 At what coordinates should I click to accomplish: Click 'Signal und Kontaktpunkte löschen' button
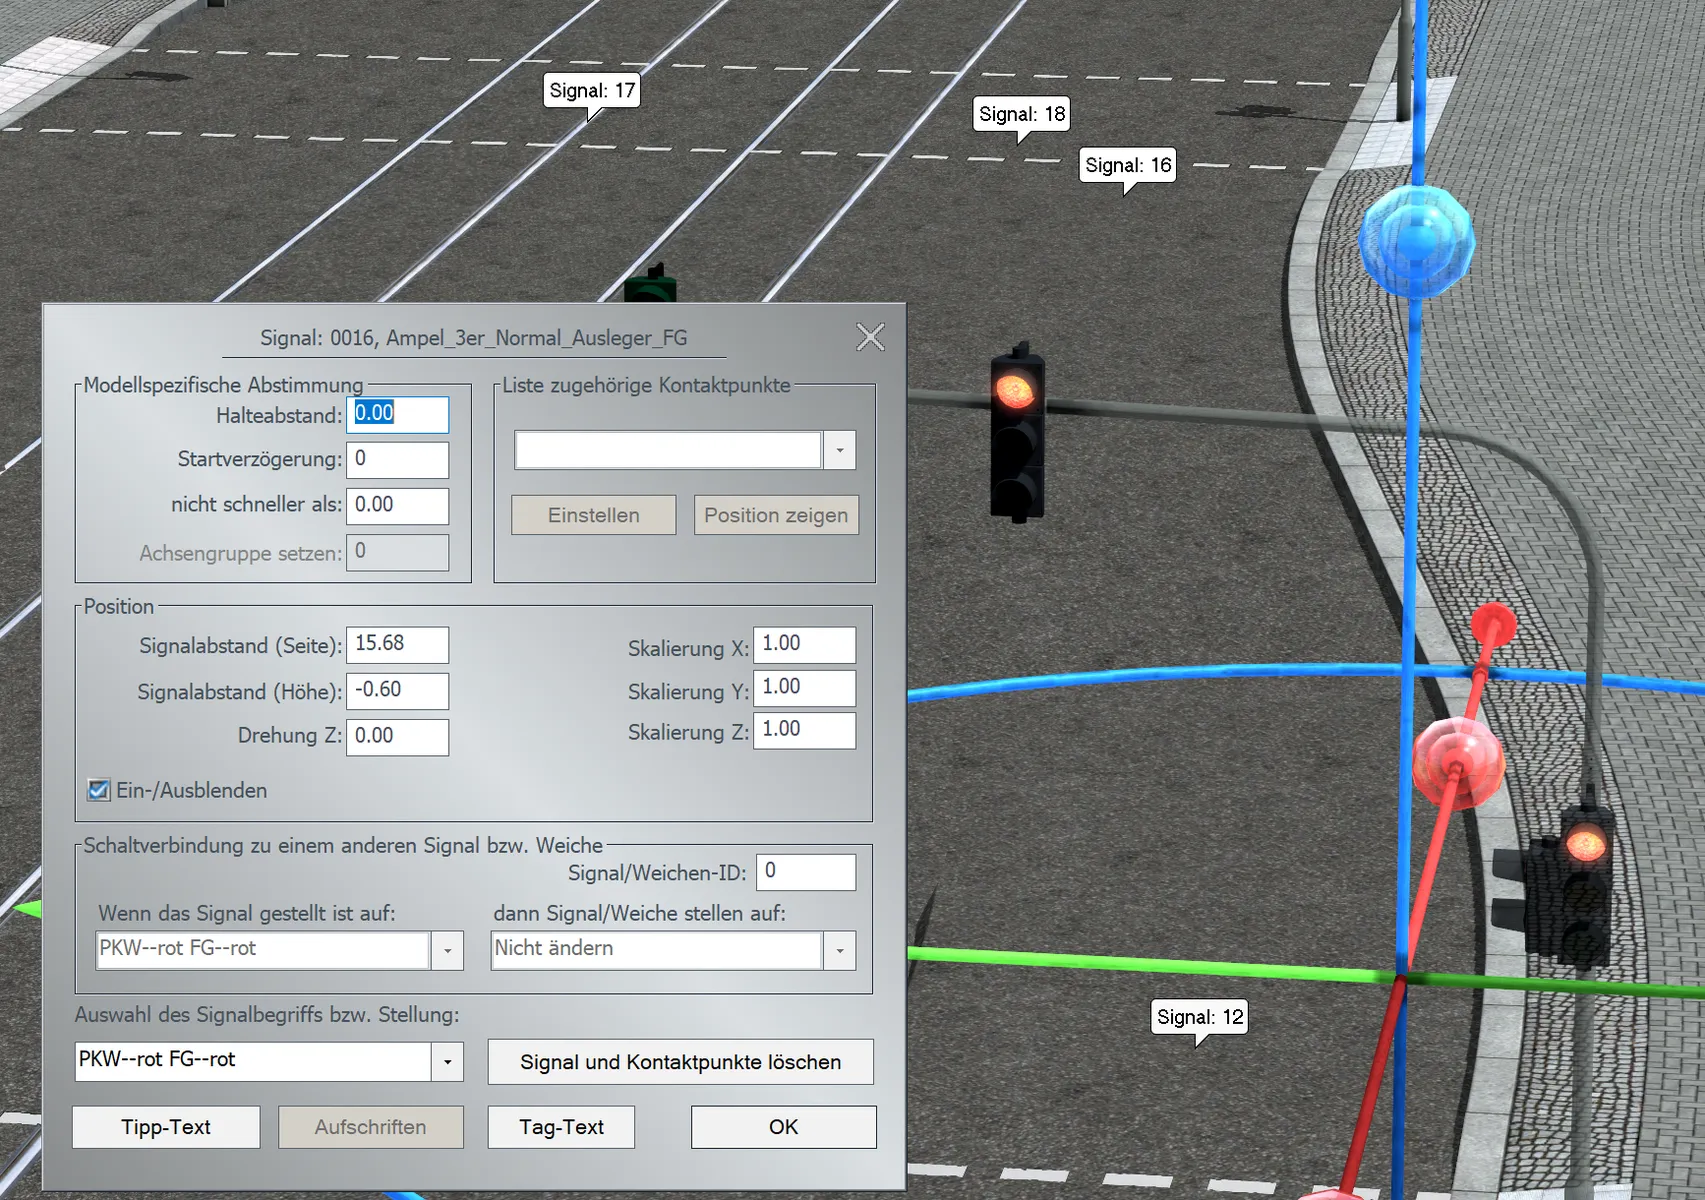tap(680, 1062)
